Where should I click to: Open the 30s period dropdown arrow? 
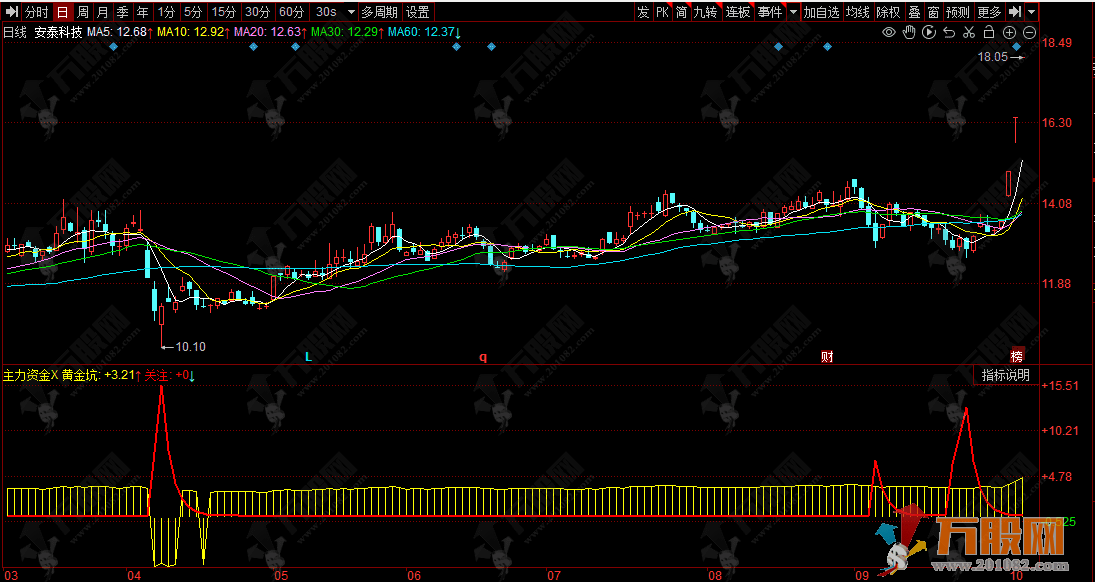tap(349, 12)
